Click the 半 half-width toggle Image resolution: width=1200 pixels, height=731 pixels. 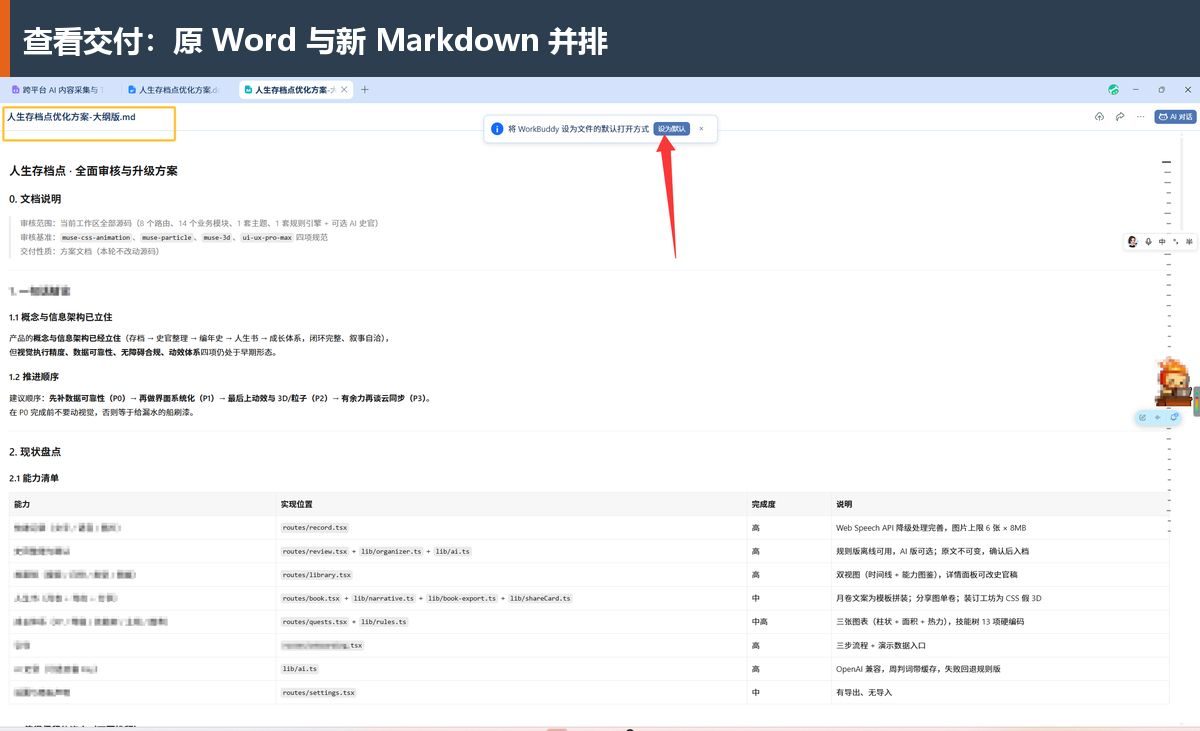click(1189, 241)
